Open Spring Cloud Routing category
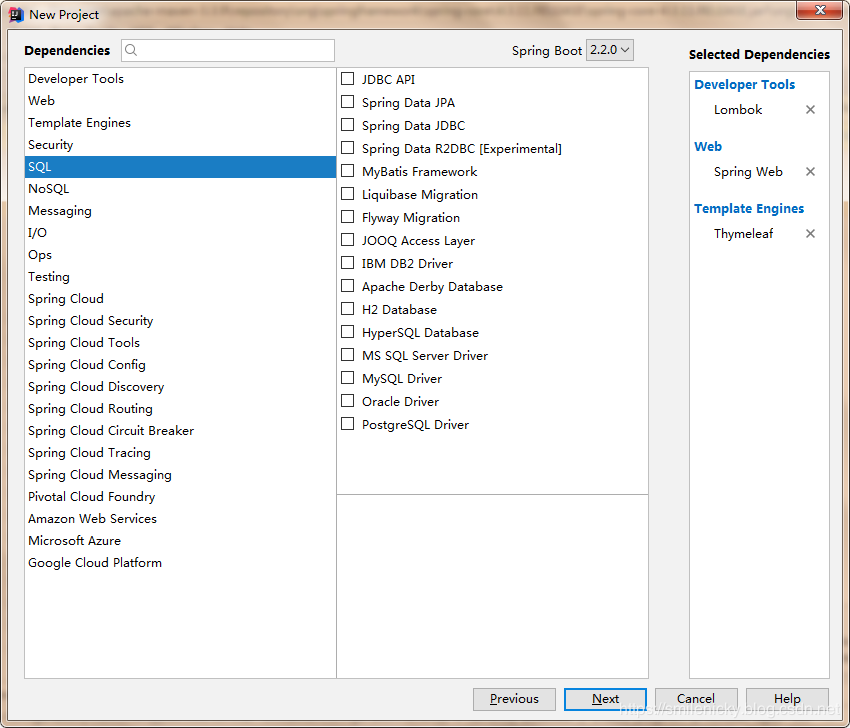The height and width of the screenshot is (728, 850). point(180,409)
